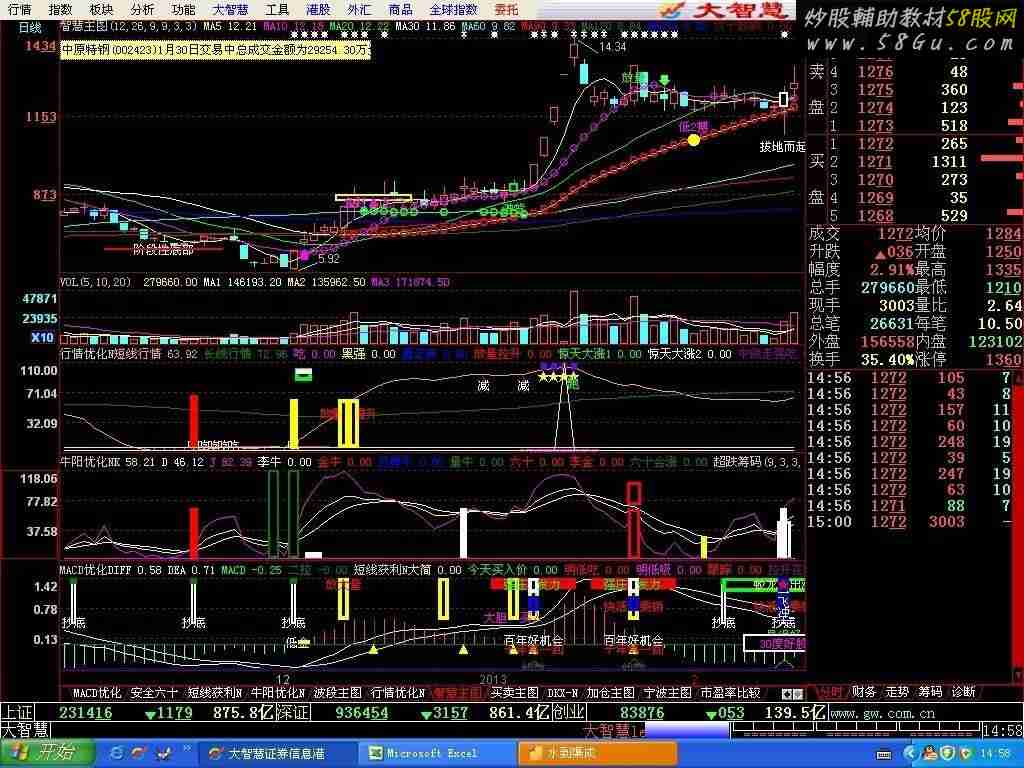The image size is (1024, 768).
Task: Switch to the 走势 side tab
Action: pos(897,692)
